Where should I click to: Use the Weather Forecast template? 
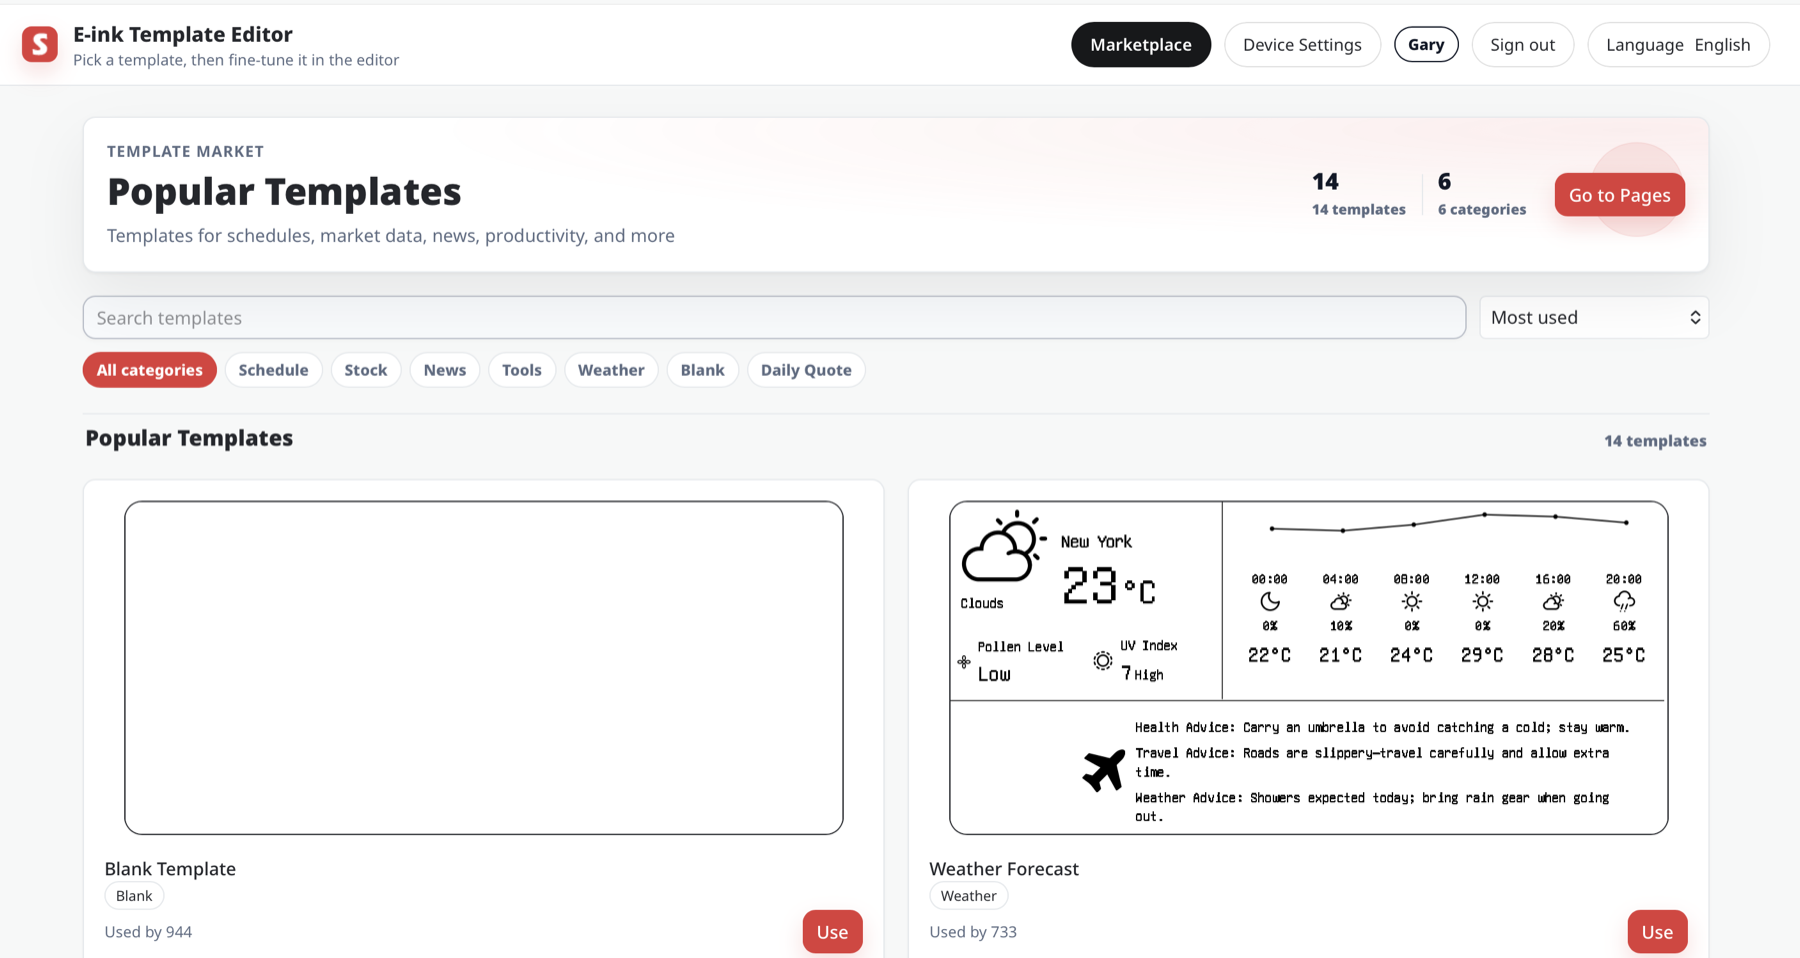pyautogui.click(x=1657, y=932)
